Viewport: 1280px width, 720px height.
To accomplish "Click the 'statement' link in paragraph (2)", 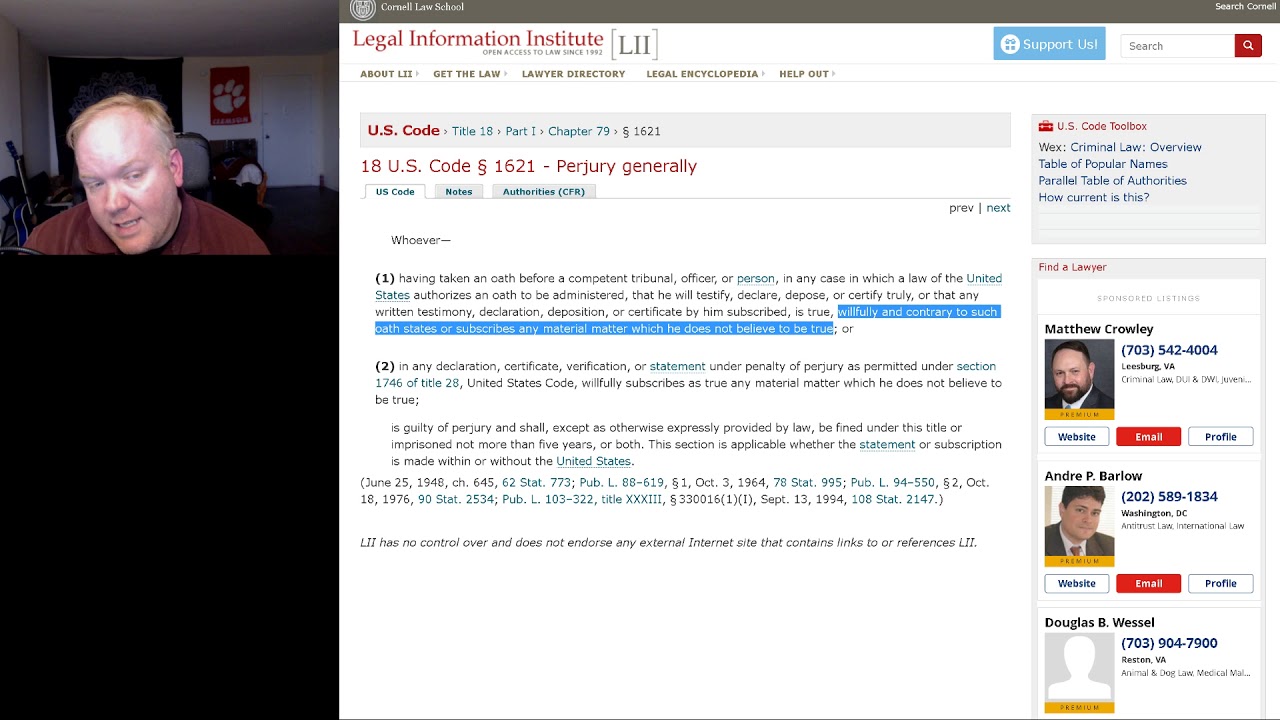I will click(x=678, y=366).
